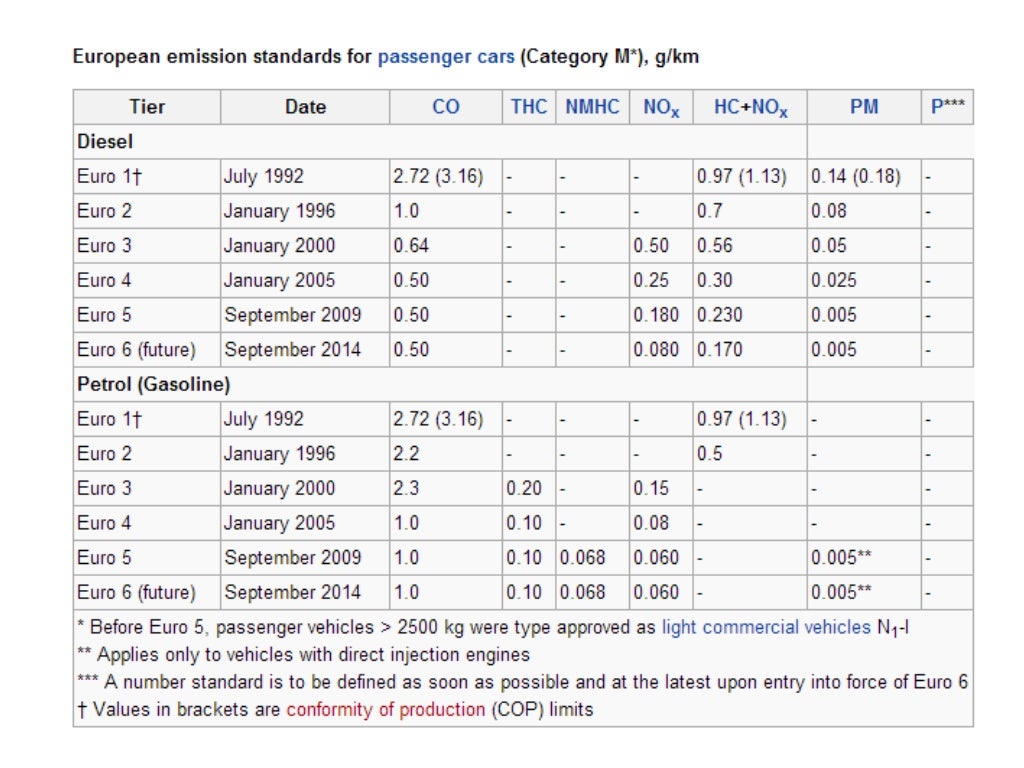
Task: Click Diesel Euro 3 HC+NOx value 0.56
Action: 714,246
